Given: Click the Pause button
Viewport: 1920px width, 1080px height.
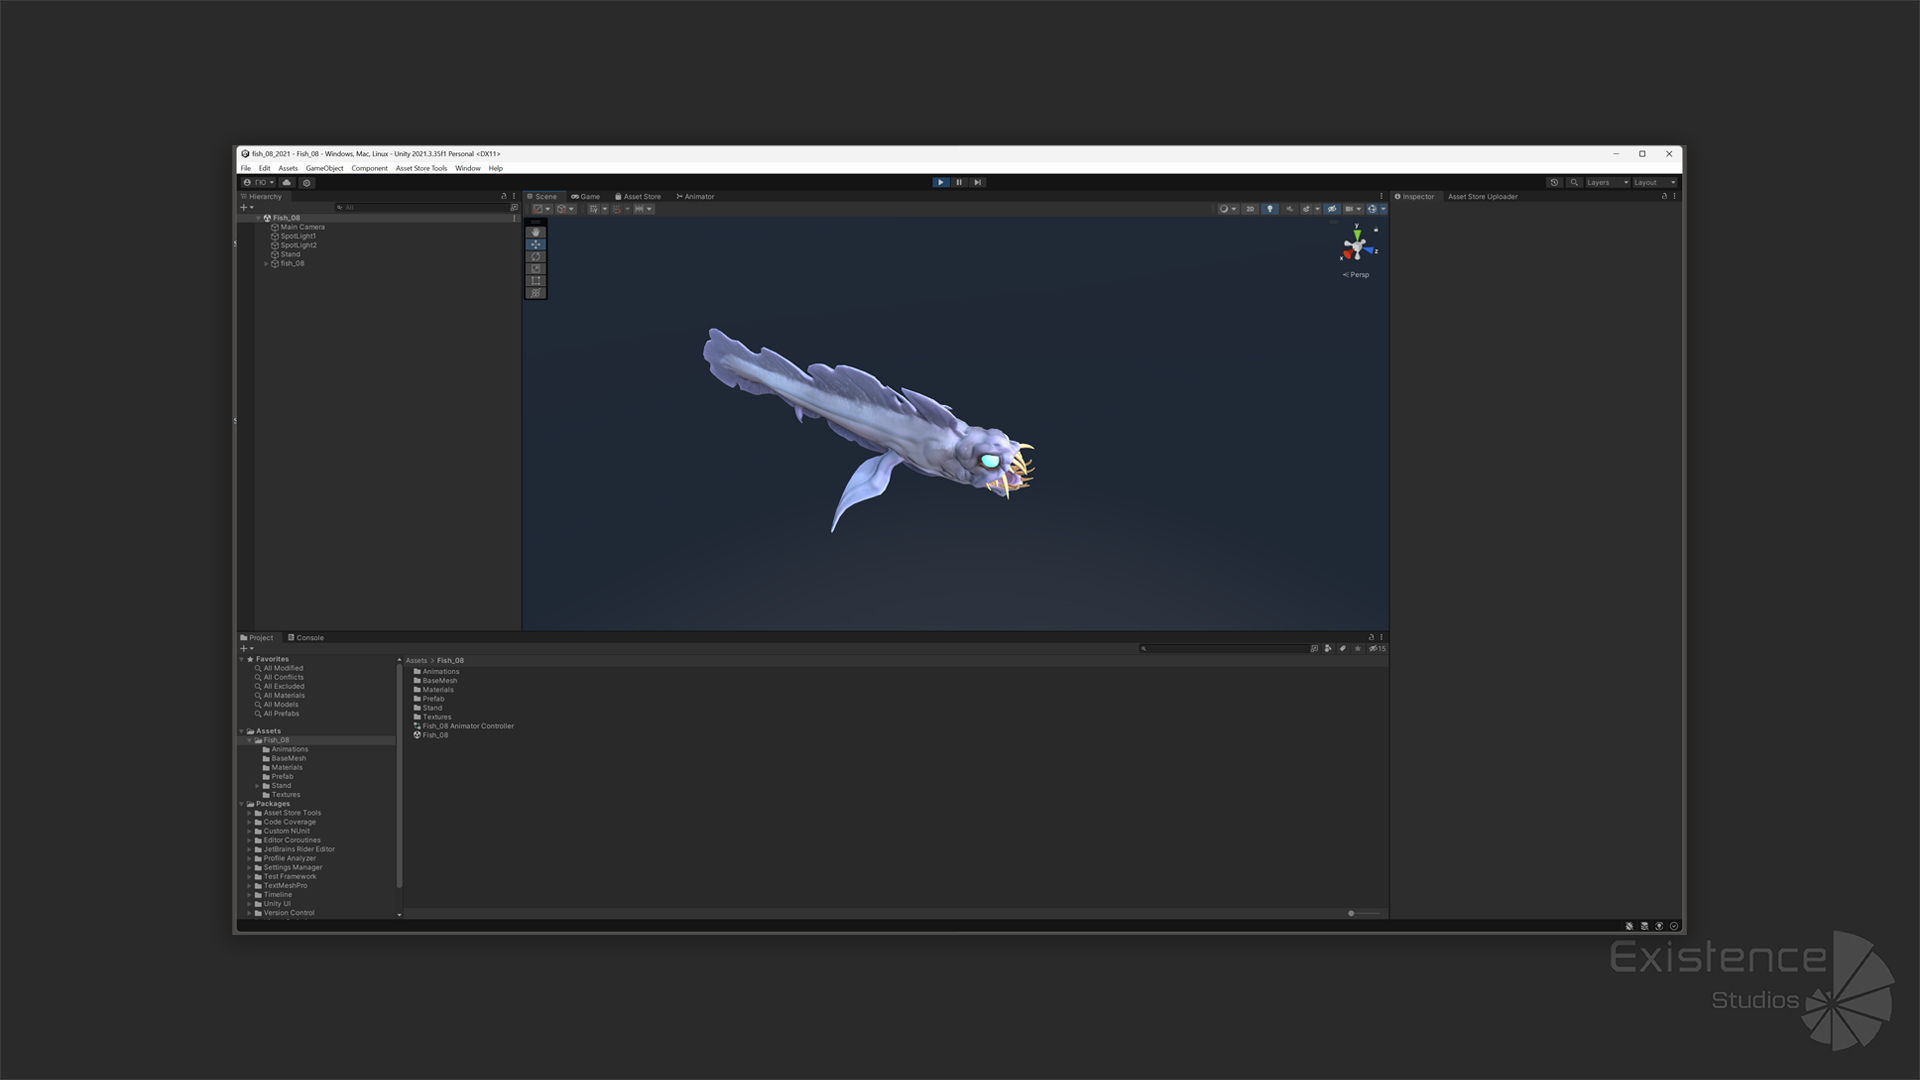Looking at the screenshot, I should 959,182.
